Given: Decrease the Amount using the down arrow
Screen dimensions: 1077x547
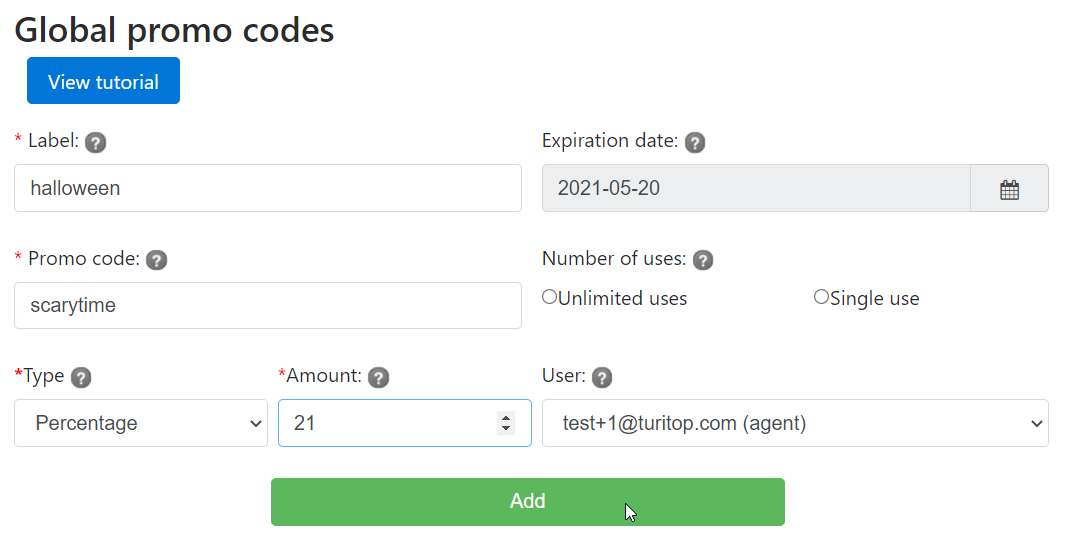Looking at the screenshot, I should [506, 429].
